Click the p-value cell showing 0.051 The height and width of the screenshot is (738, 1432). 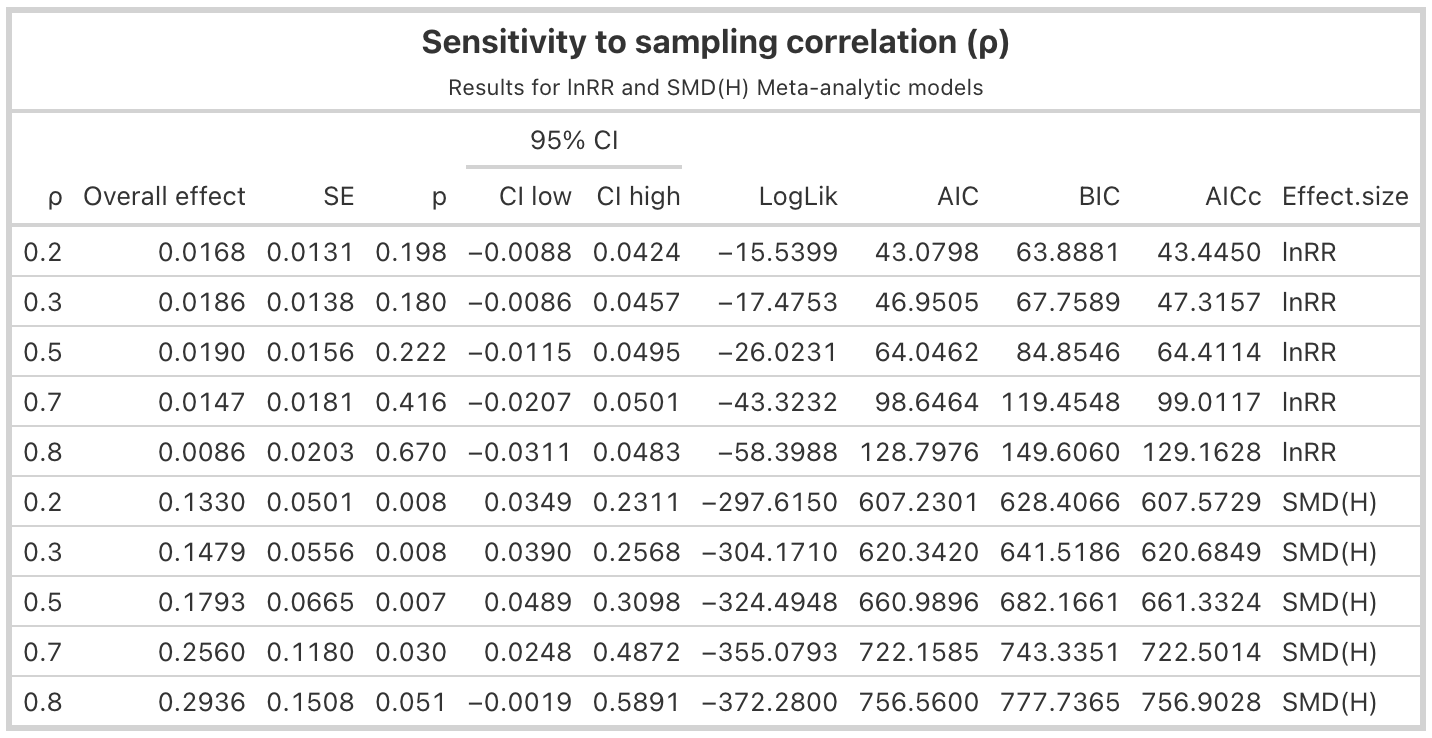coord(411,702)
